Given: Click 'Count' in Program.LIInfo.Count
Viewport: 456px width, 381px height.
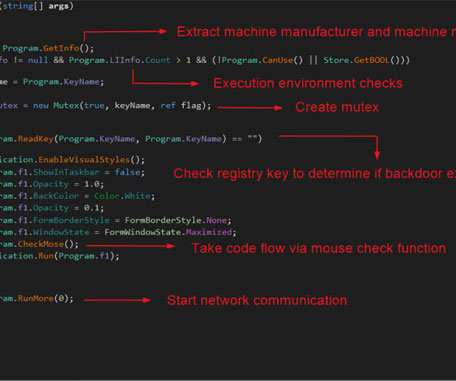Looking at the screenshot, I should click(x=158, y=60).
